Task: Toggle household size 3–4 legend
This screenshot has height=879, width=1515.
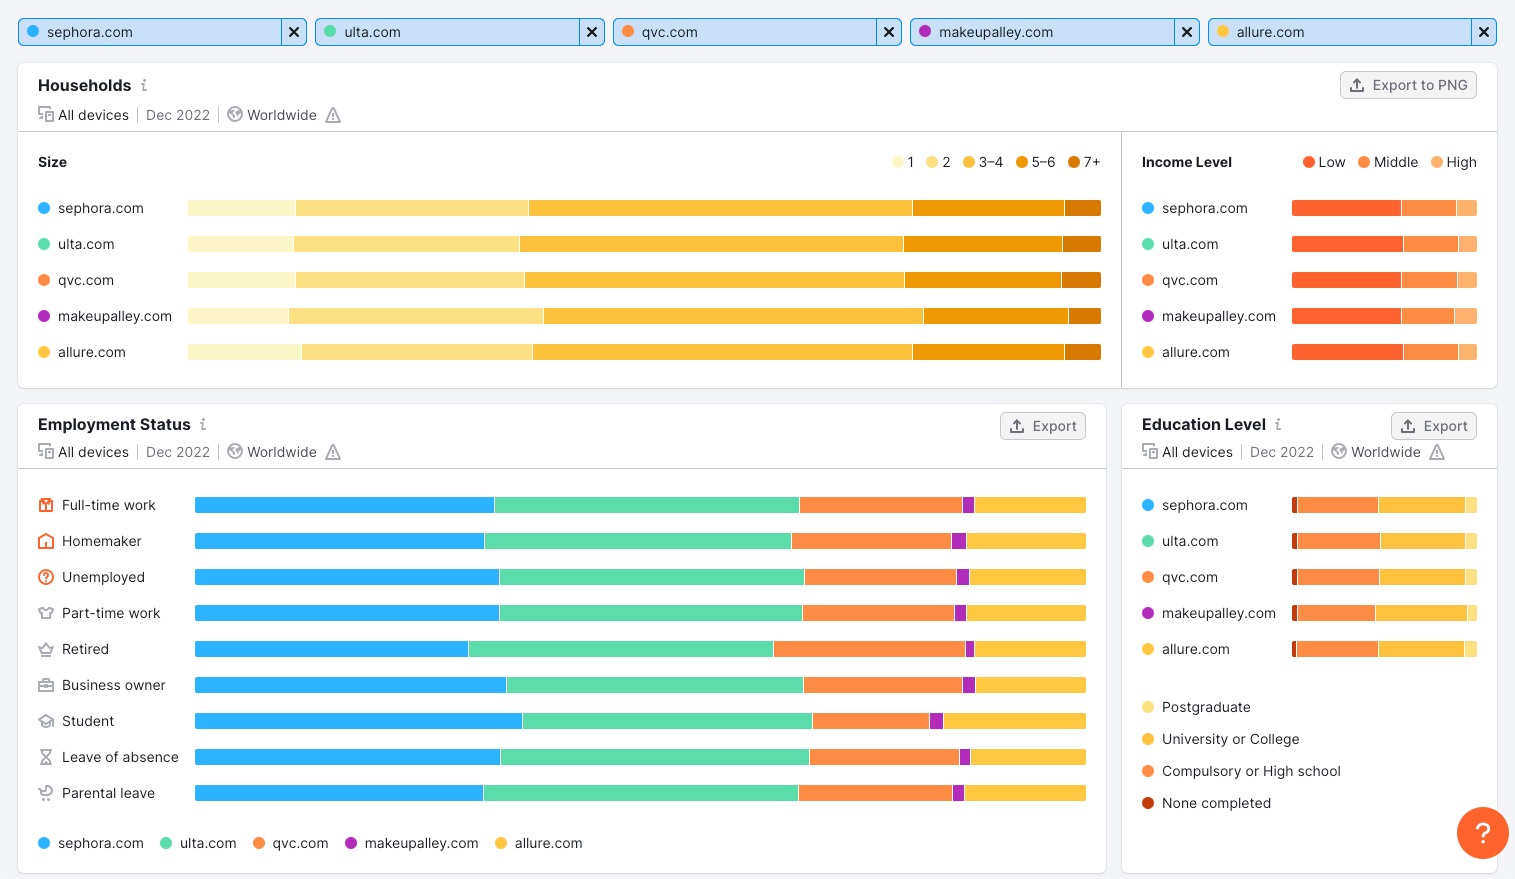Action: coord(983,162)
